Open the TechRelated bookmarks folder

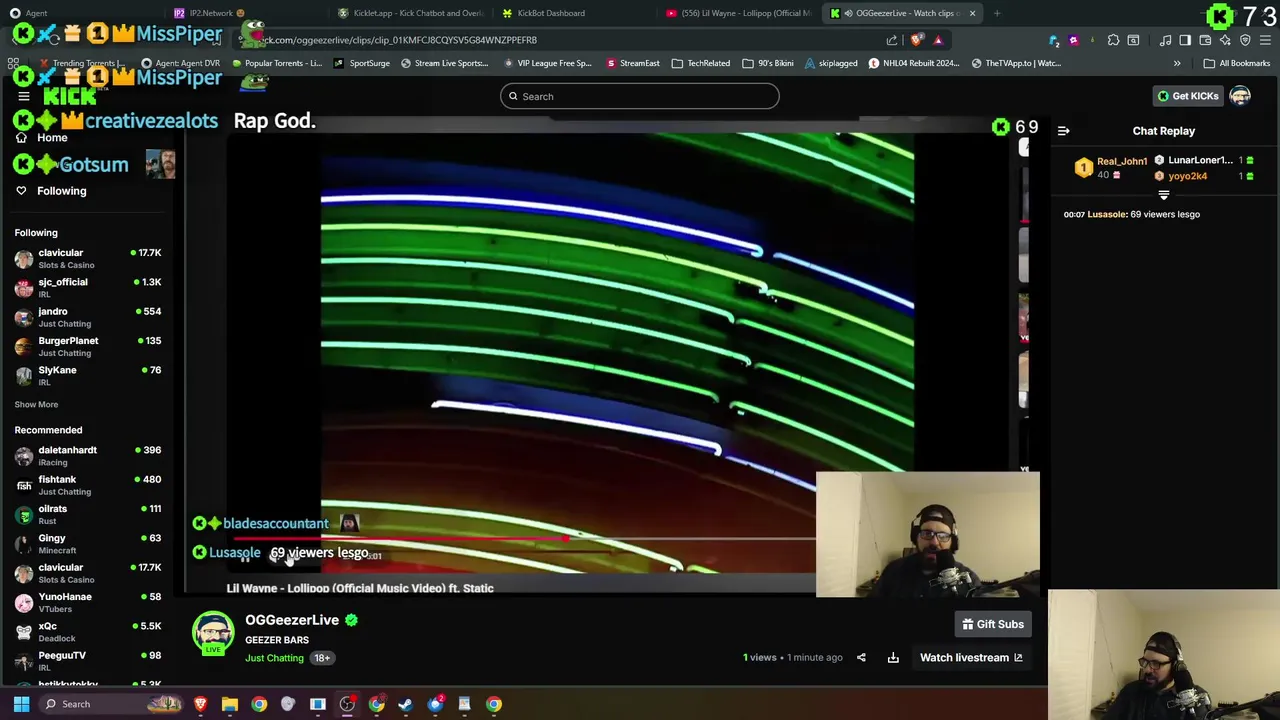(701, 63)
